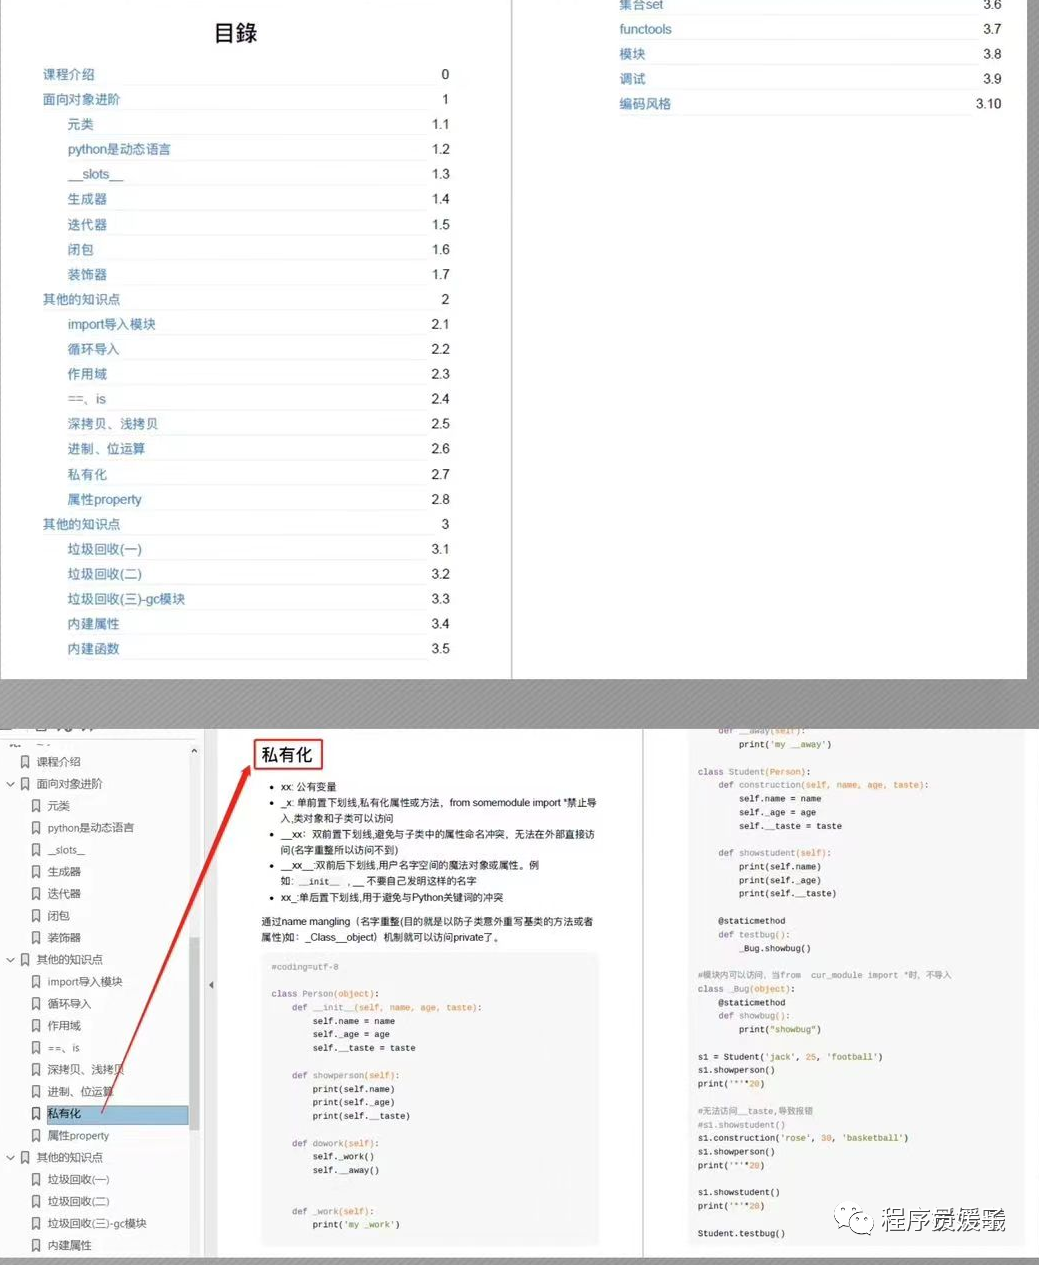Collapse the 其他的知识点 group above 垃圾回收(一)

(11, 1158)
